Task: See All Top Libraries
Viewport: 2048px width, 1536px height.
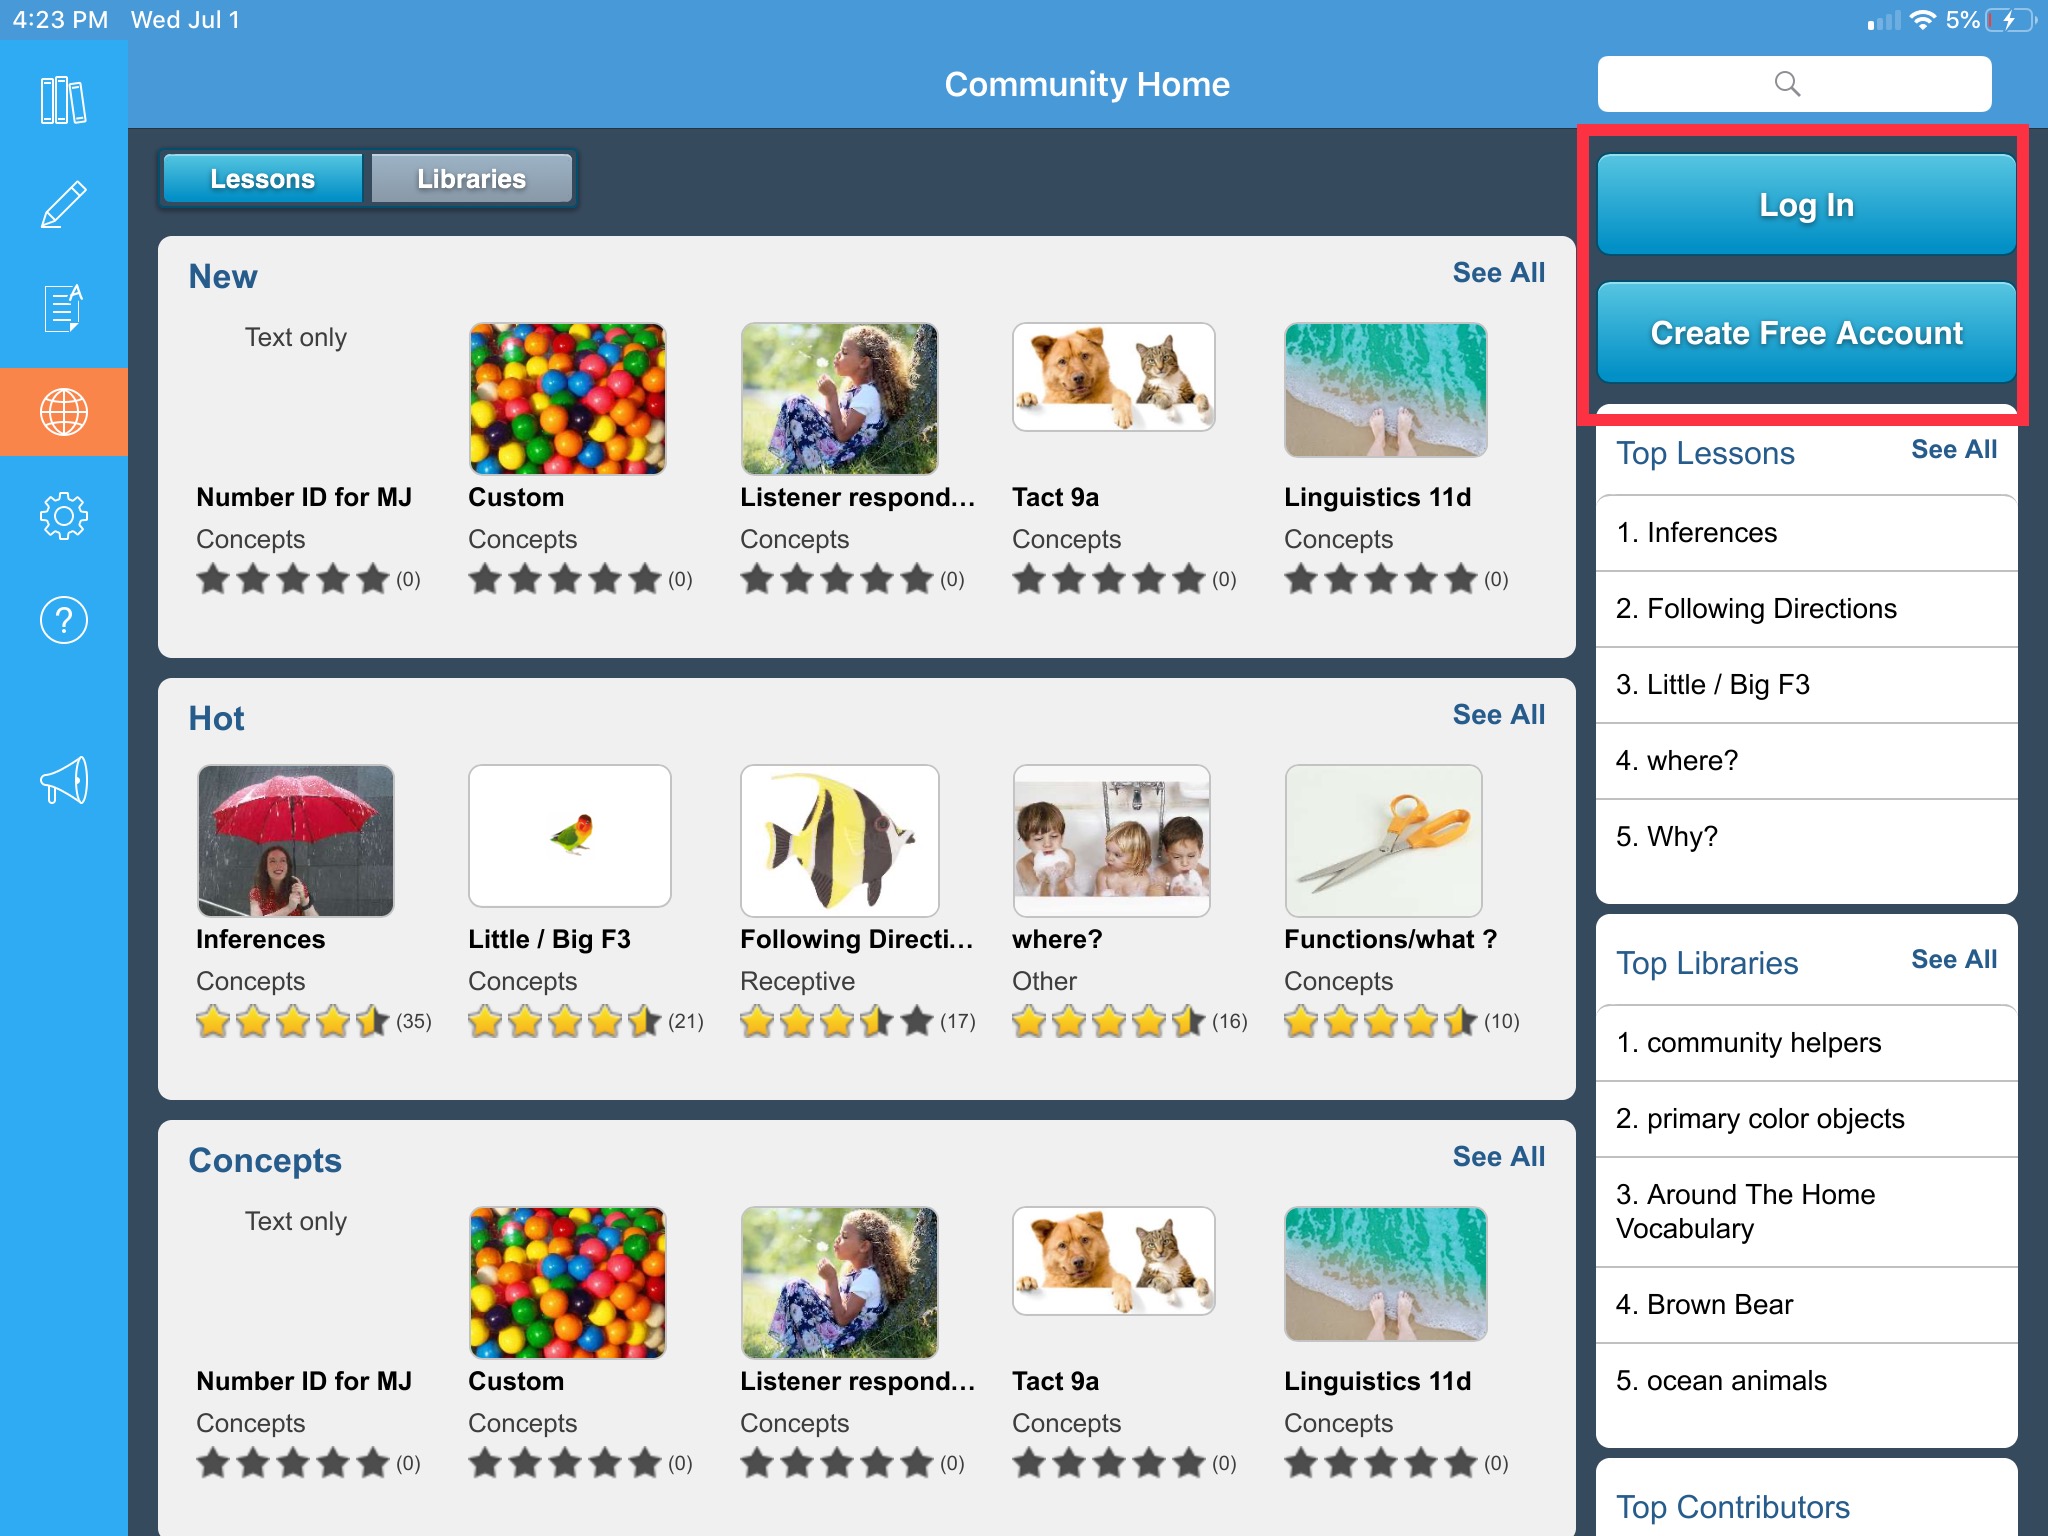Action: pos(1953,959)
